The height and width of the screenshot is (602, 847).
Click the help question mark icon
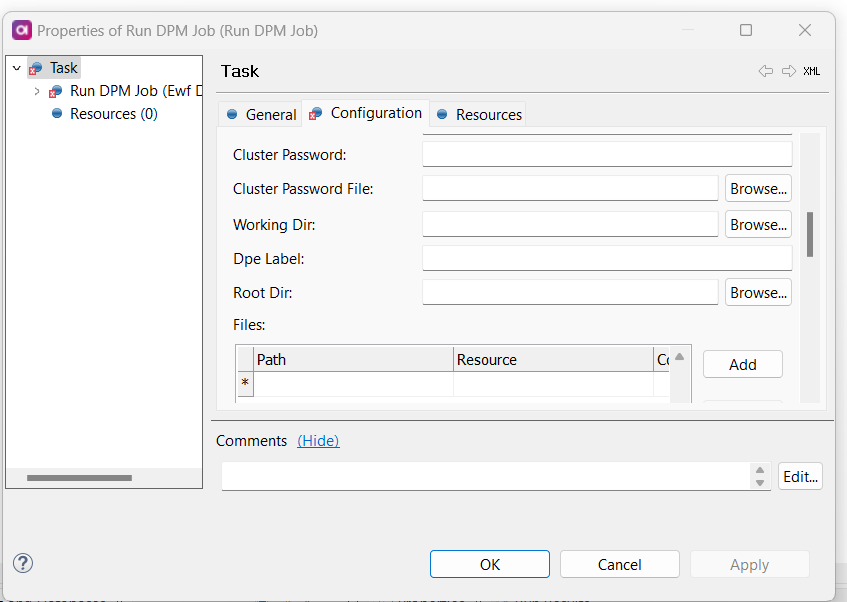coord(23,563)
